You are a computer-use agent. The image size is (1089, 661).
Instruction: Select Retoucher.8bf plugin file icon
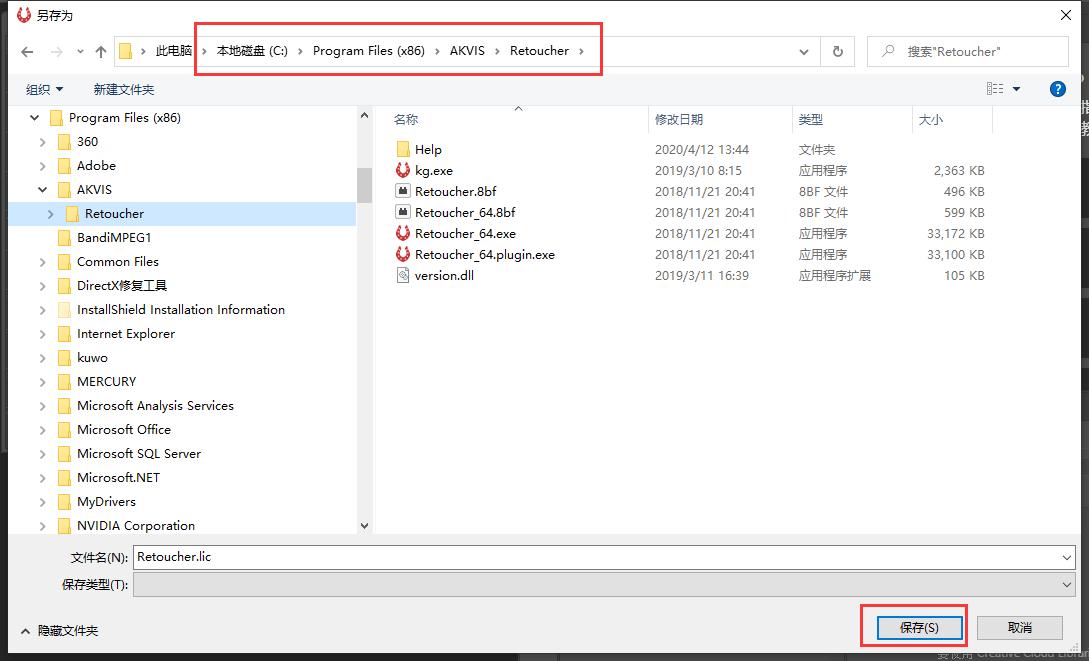(403, 191)
